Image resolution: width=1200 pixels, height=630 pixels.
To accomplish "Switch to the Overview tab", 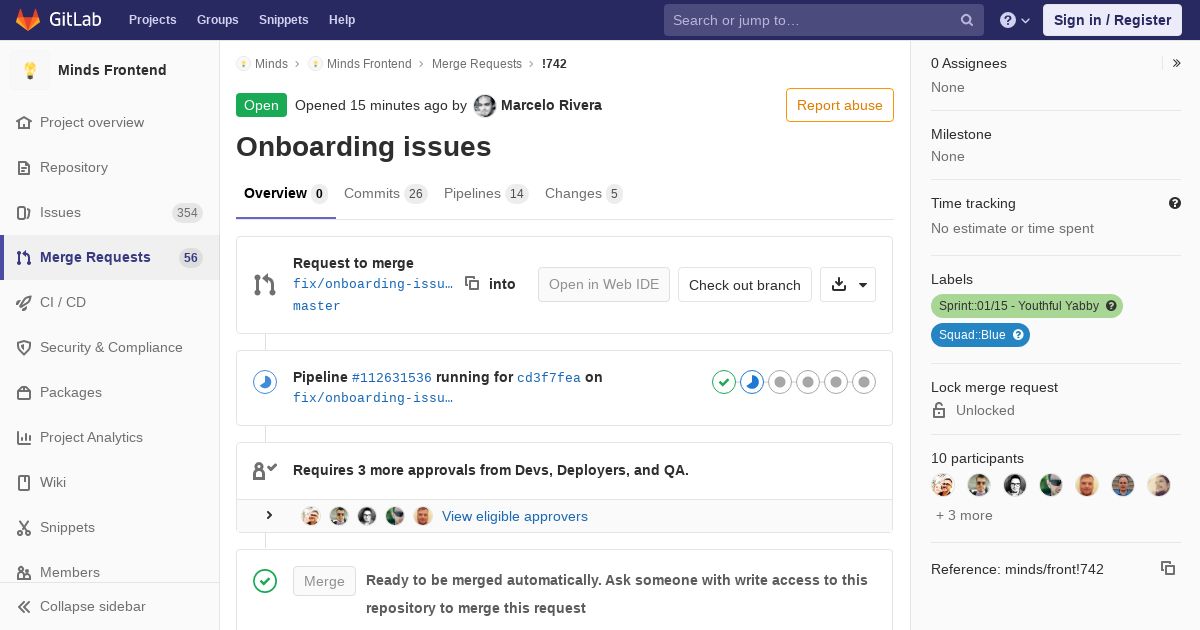I will tap(286, 194).
